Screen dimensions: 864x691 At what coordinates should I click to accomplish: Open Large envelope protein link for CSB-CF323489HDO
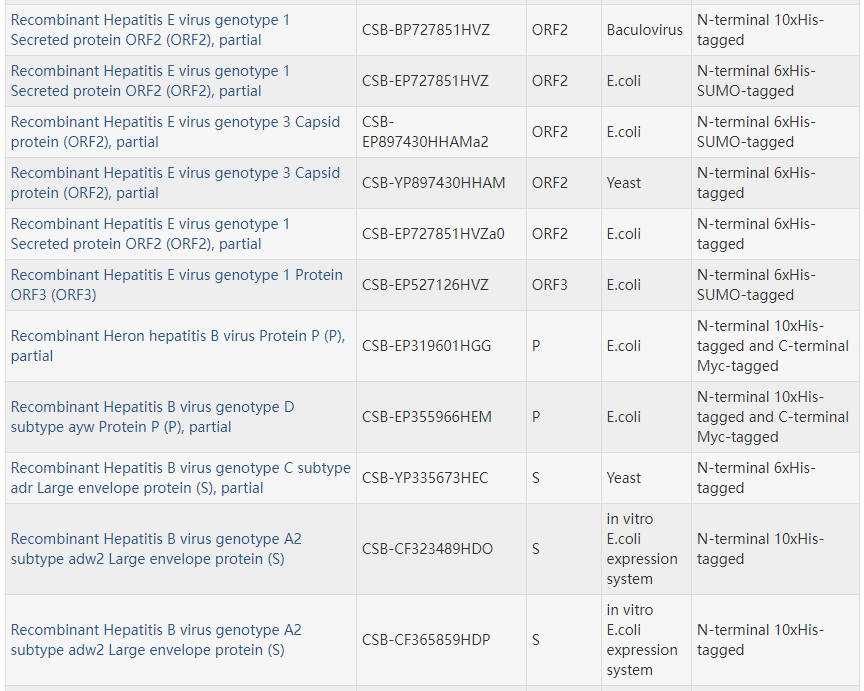click(156, 539)
